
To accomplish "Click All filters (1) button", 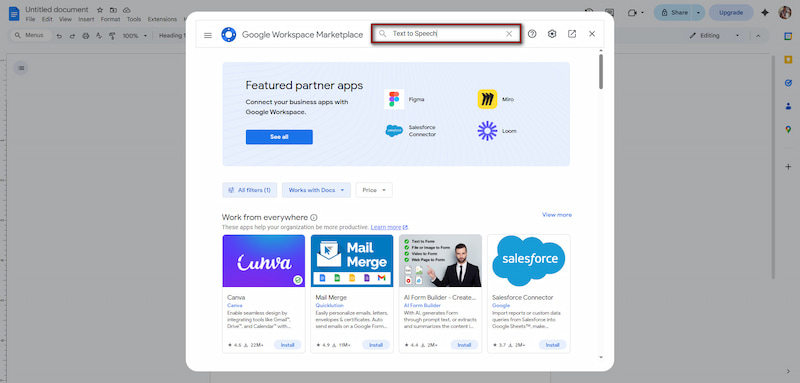I will (x=249, y=190).
